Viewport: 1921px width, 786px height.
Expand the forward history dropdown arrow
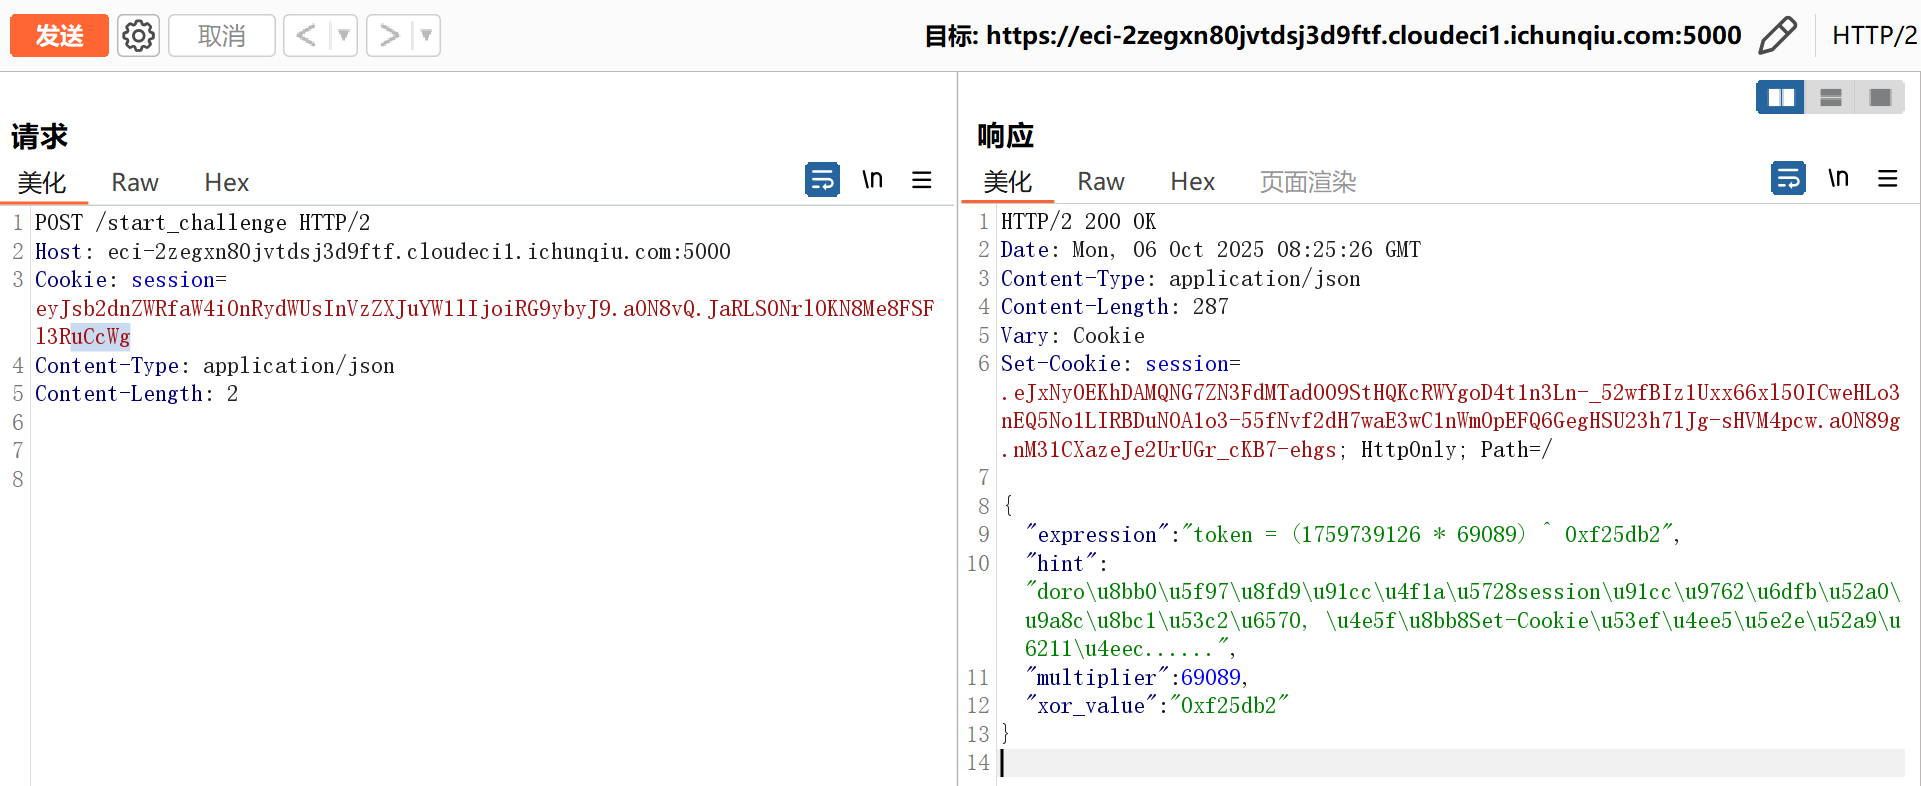click(426, 36)
